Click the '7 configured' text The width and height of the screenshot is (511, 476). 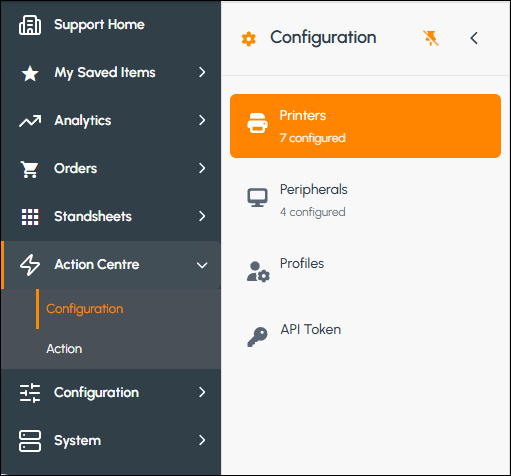coord(313,138)
